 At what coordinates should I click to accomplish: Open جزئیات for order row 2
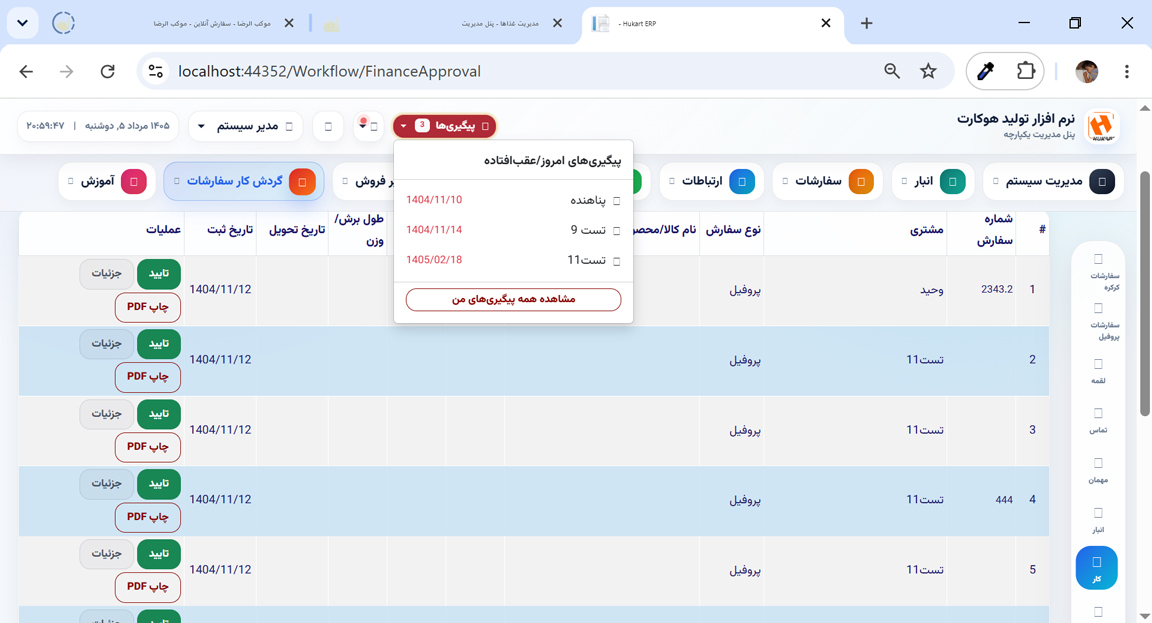click(x=107, y=344)
